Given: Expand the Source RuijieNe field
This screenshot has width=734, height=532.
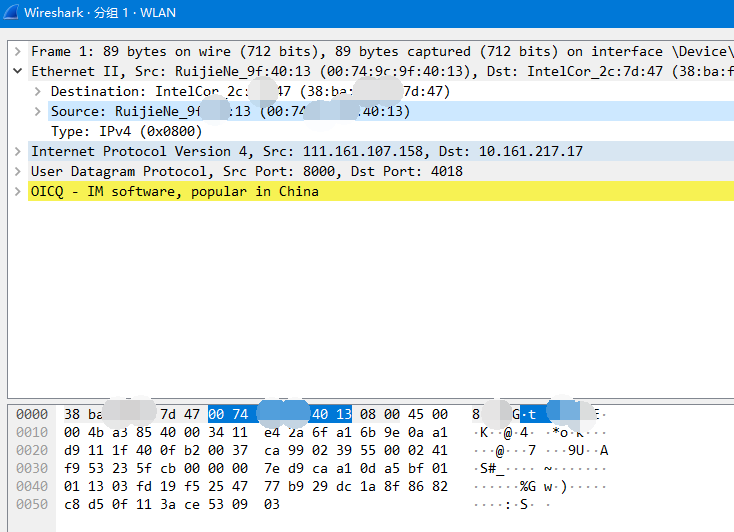Looking at the screenshot, I should pyautogui.click(x=37, y=111).
